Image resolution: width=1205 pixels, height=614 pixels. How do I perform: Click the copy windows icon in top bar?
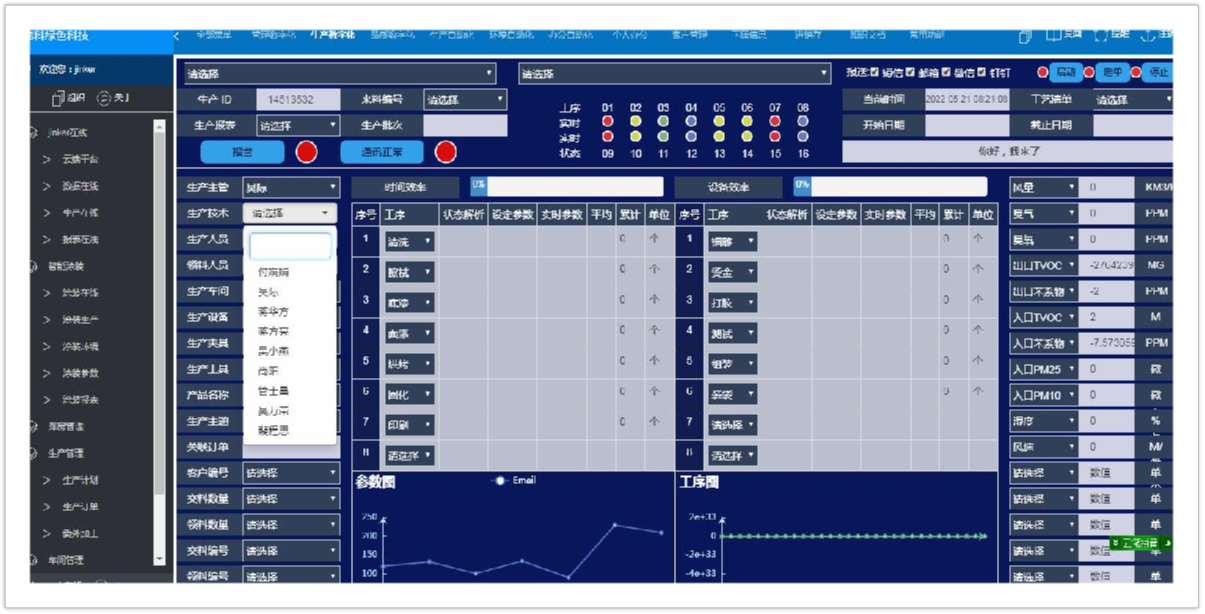[1025, 36]
